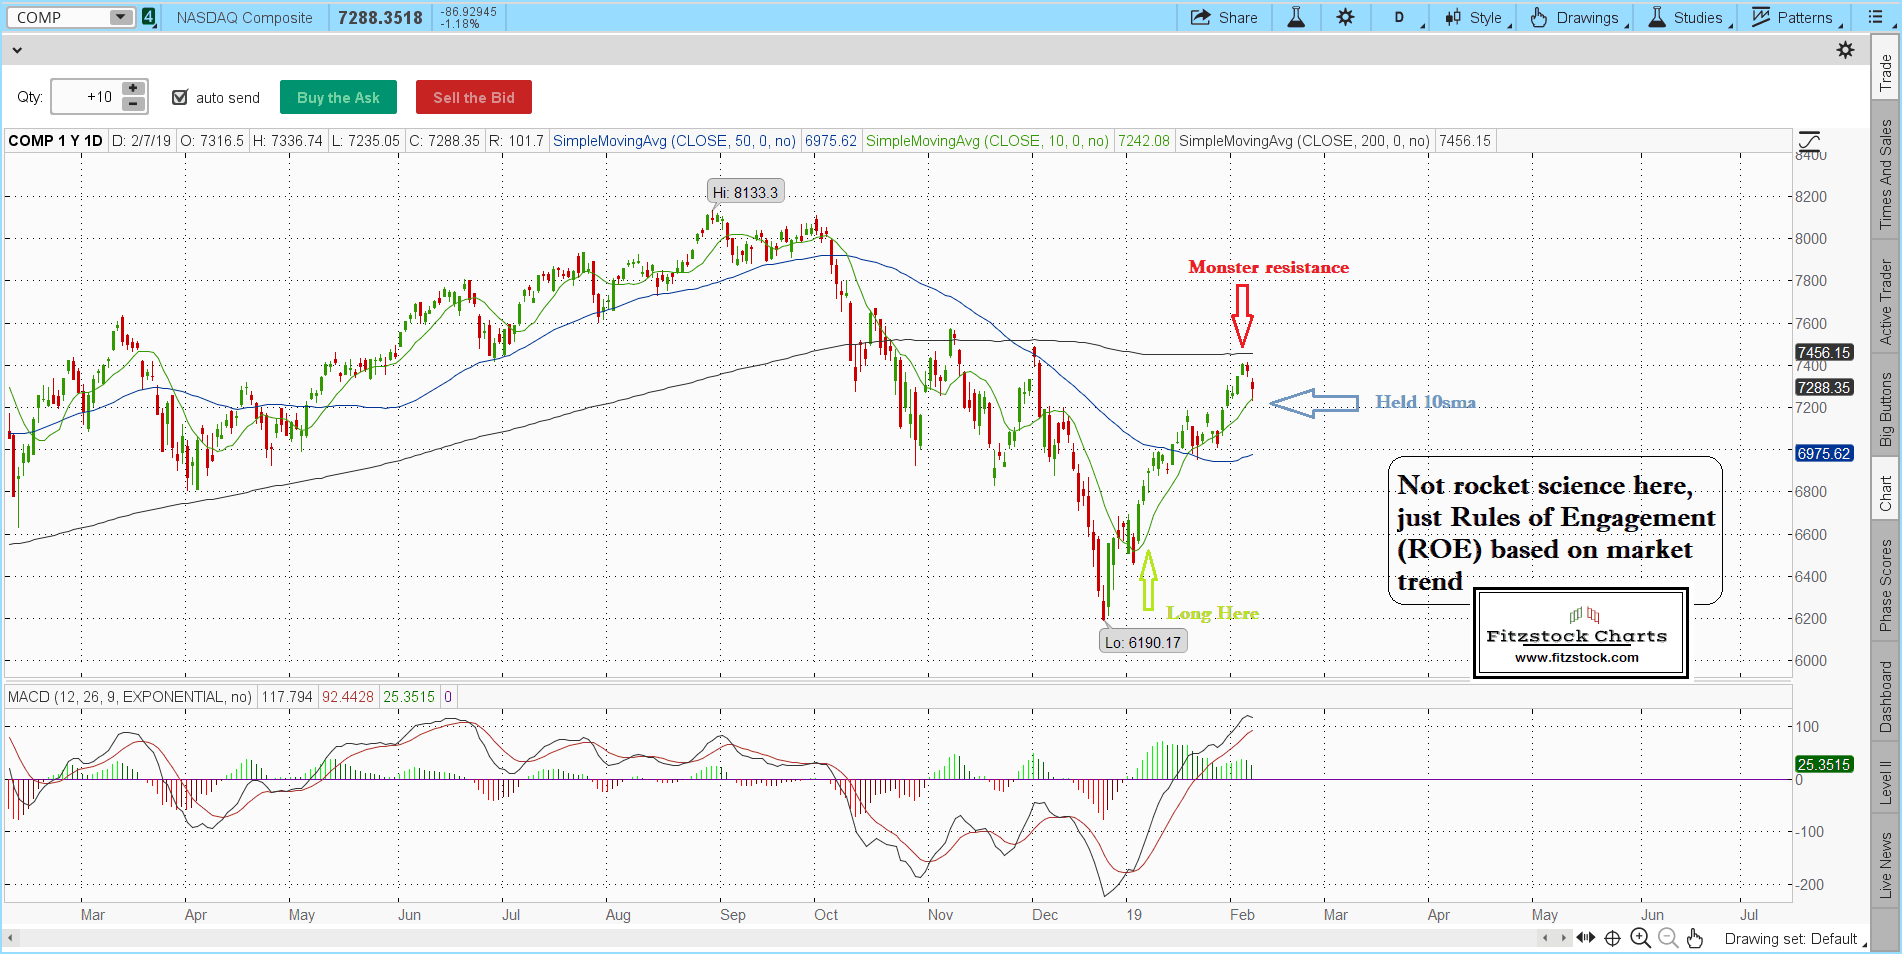The height and width of the screenshot is (954, 1902).
Task: Open the list menu icon at top right
Action: (x=1875, y=17)
